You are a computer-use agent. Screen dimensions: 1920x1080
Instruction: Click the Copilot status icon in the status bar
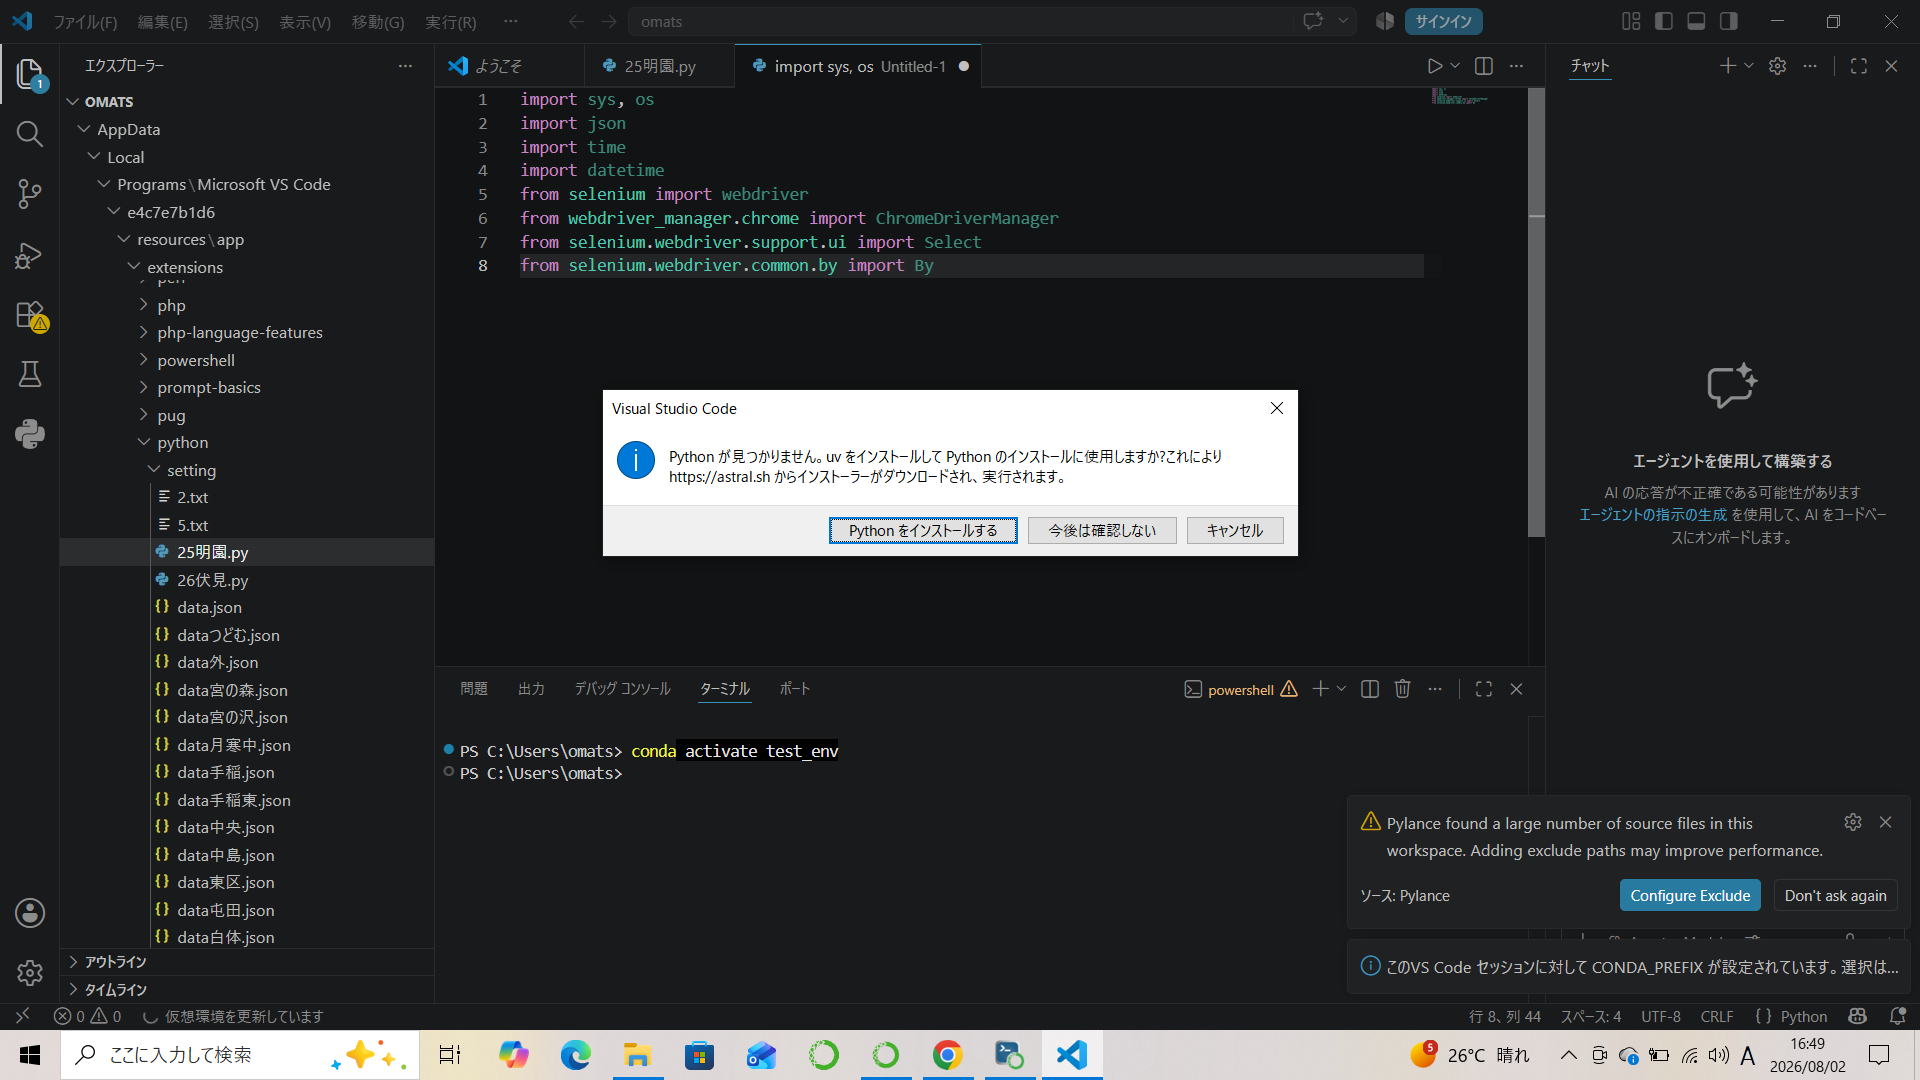coord(1858,1016)
